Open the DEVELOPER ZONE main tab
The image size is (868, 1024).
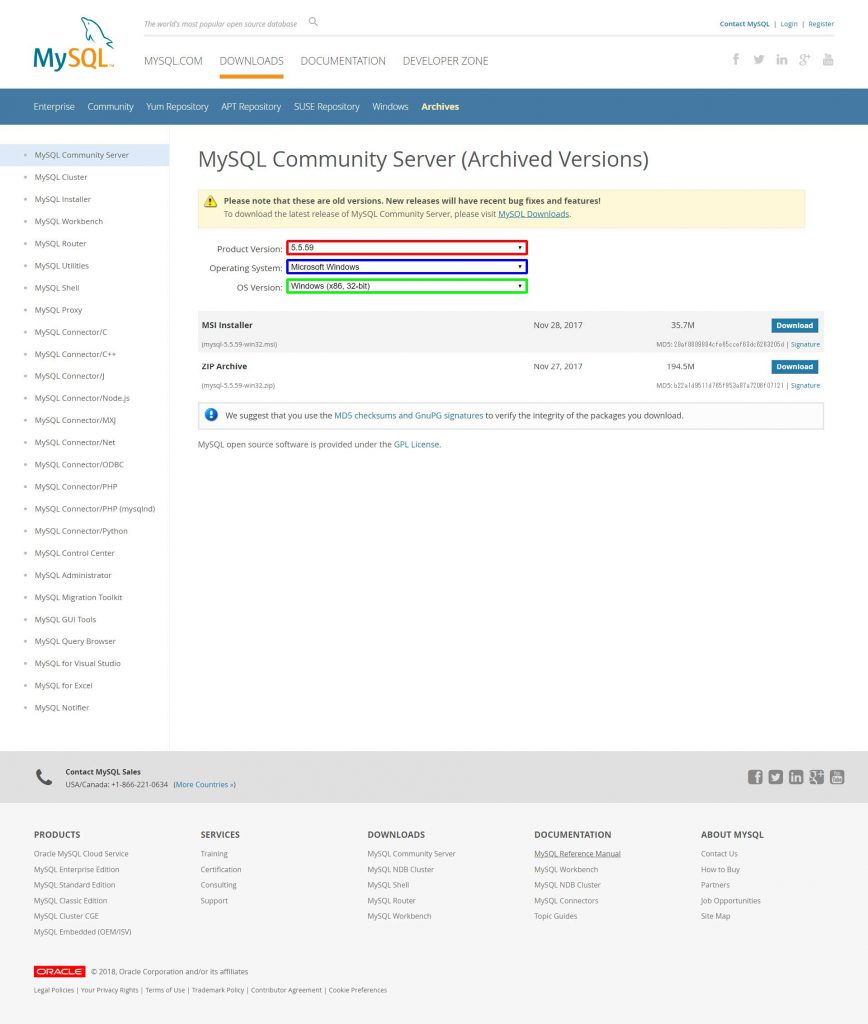pos(445,61)
